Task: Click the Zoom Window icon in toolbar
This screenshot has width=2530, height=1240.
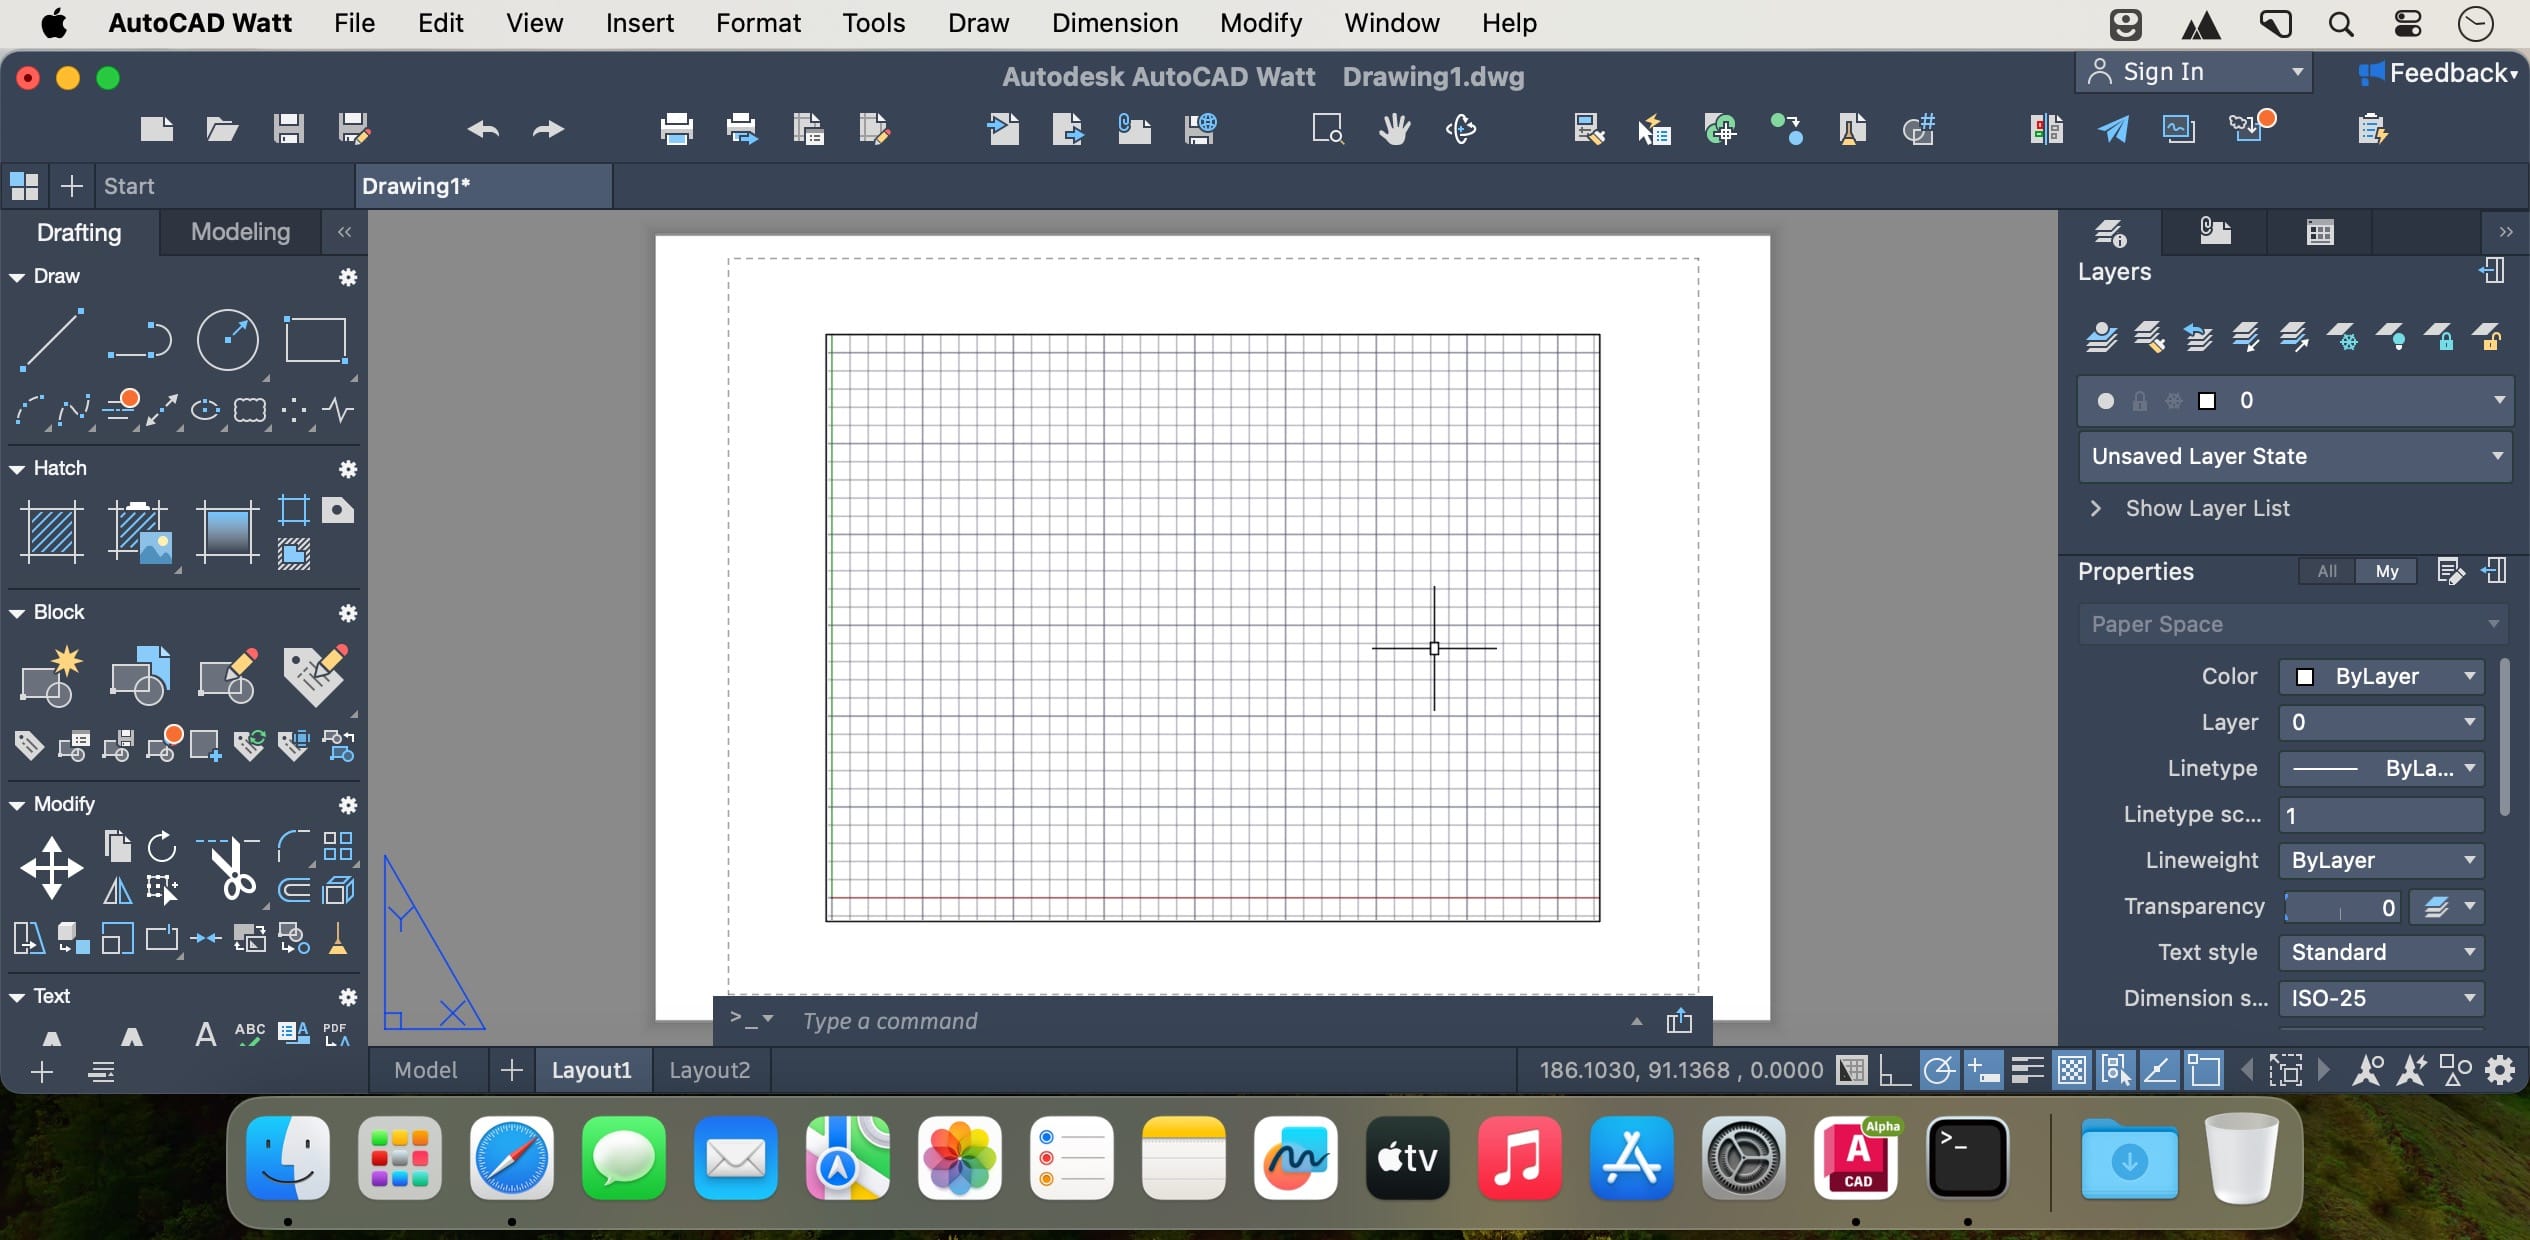Action: (1328, 129)
